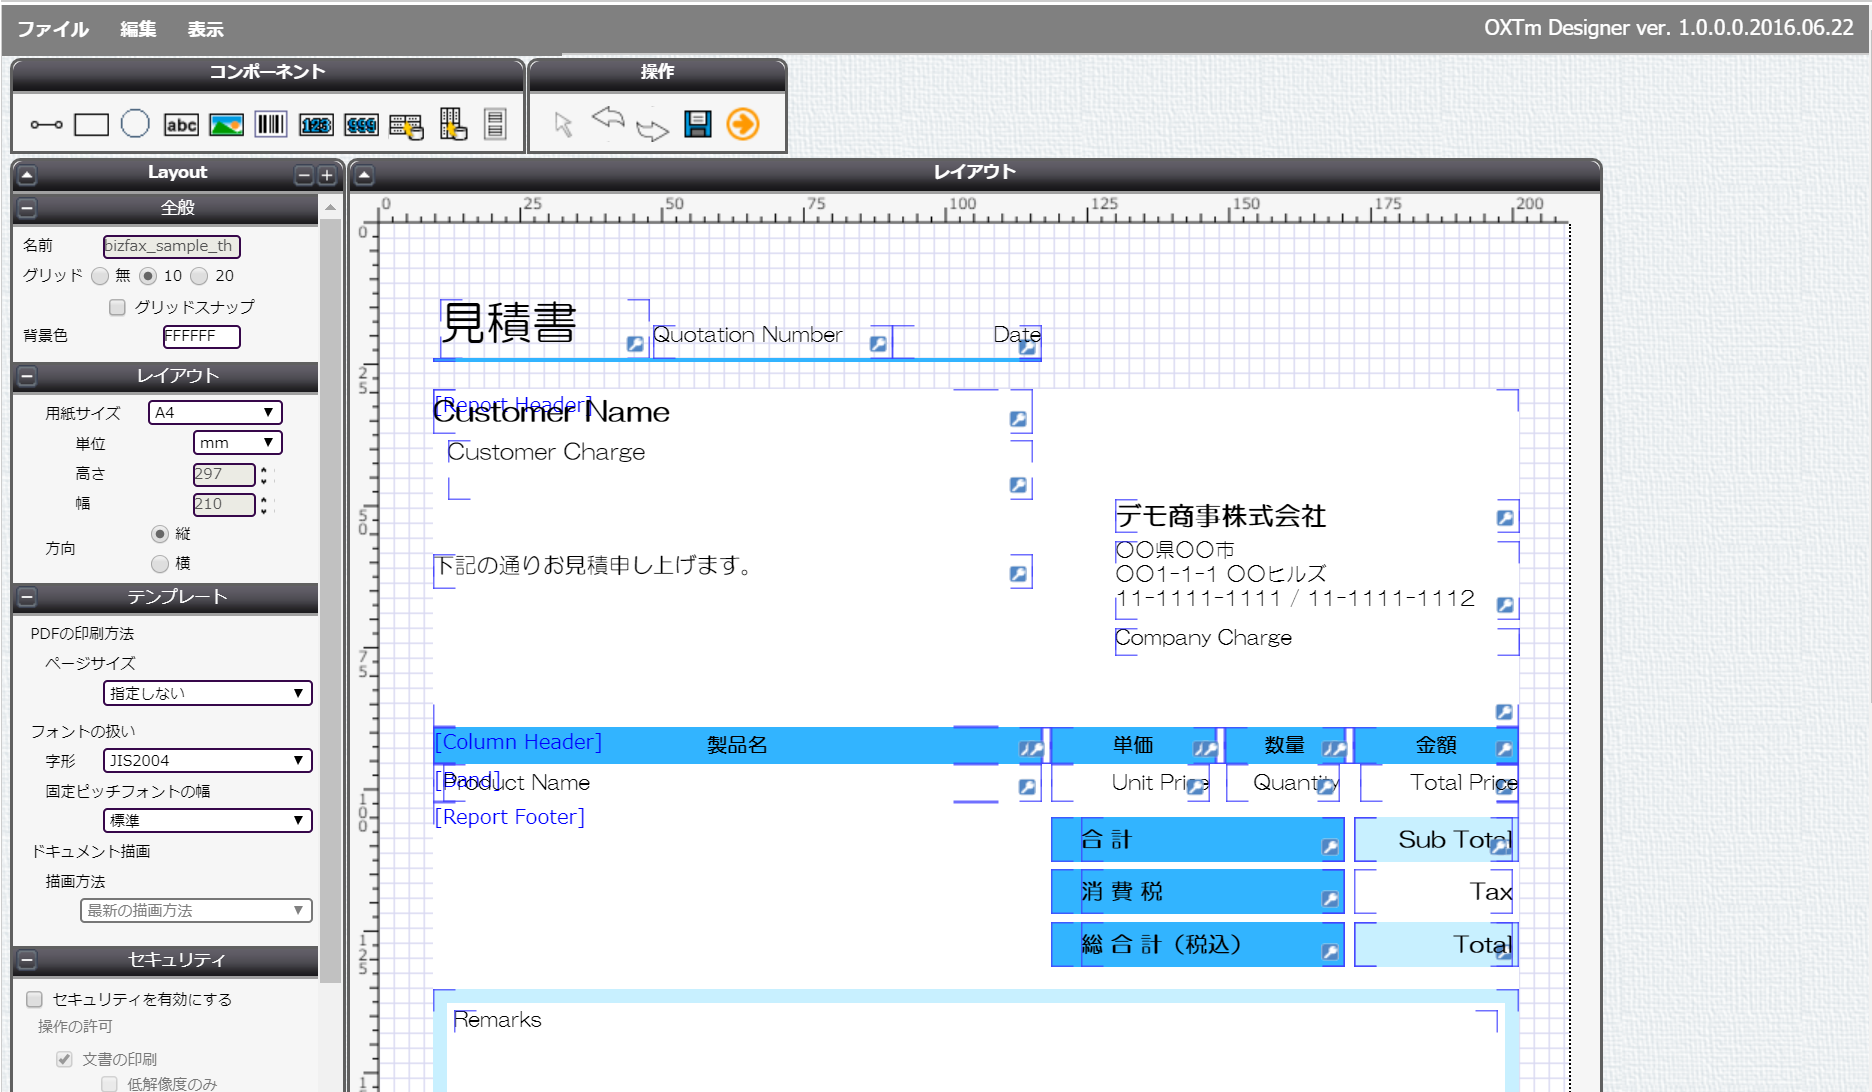Image resolution: width=1872 pixels, height=1092 pixels.
Task: Open the 用紙サイズ A4 dropdown
Action: point(215,413)
